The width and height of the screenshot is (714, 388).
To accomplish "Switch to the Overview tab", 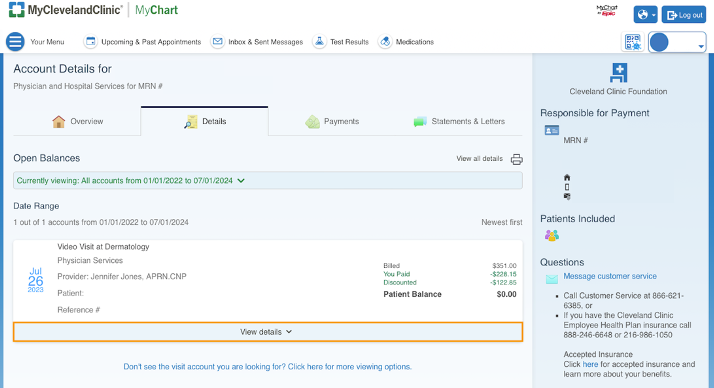I will pyautogui.click(x=77, y=122).
